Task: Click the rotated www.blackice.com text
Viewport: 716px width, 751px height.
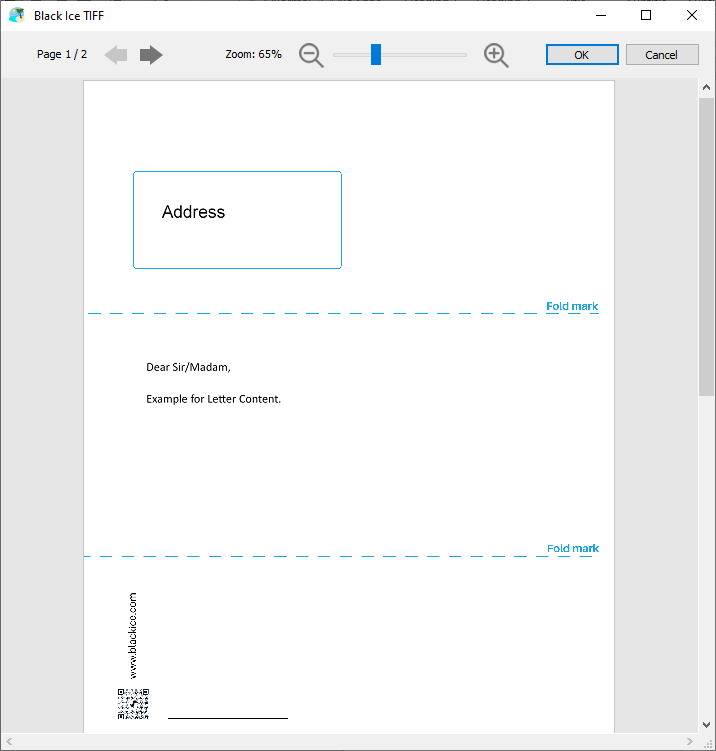Action: click(133, 635)
